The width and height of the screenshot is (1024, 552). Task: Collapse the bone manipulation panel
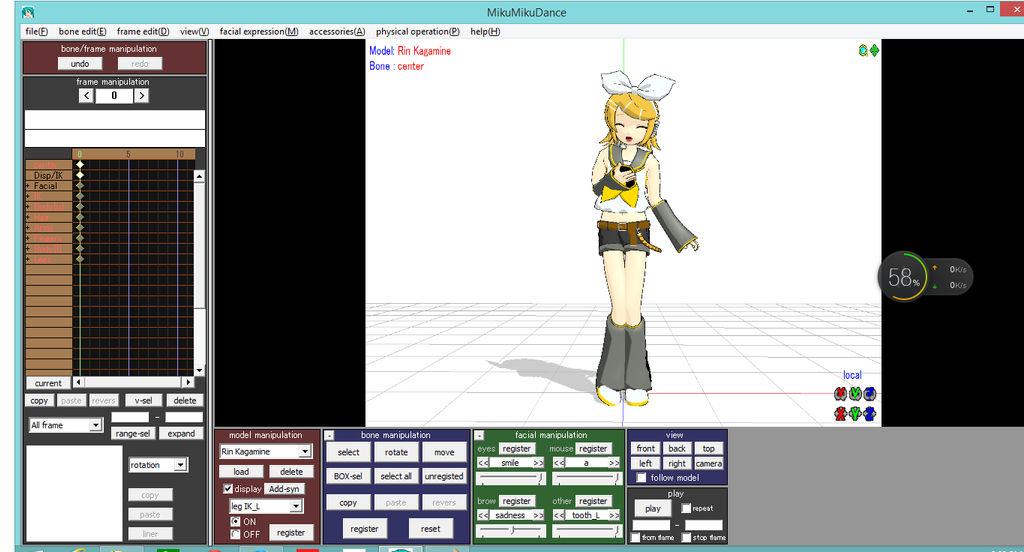[329, 435]
